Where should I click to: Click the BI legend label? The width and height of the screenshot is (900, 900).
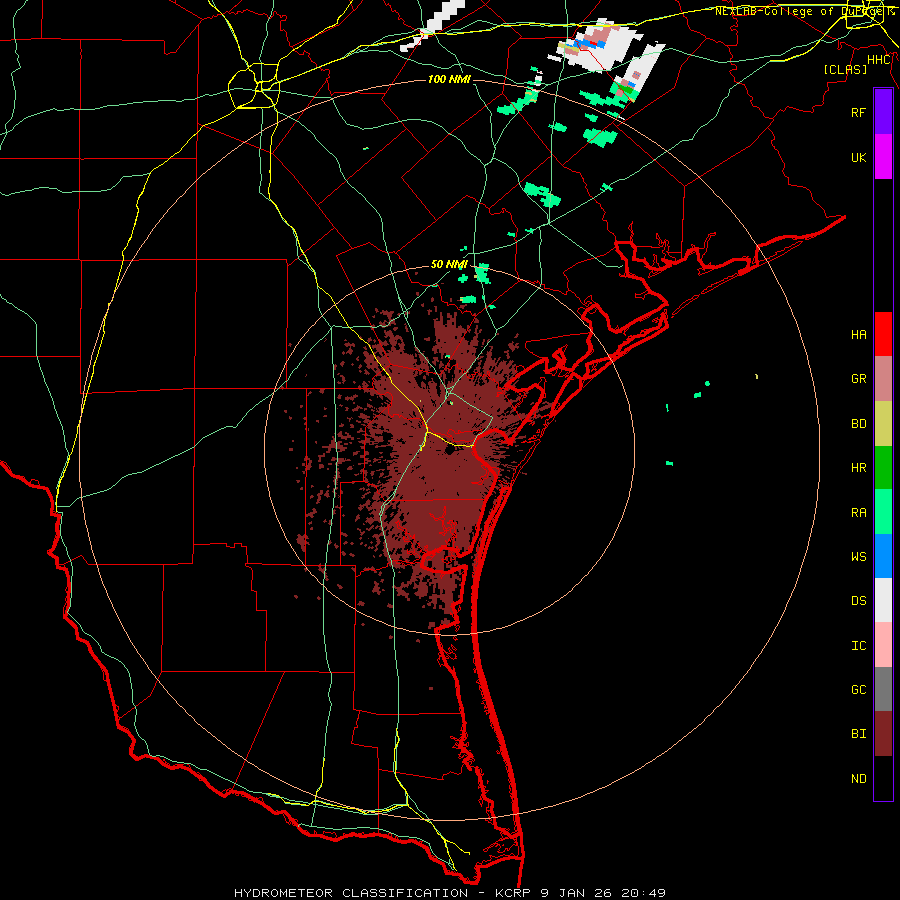coord(859,734)
